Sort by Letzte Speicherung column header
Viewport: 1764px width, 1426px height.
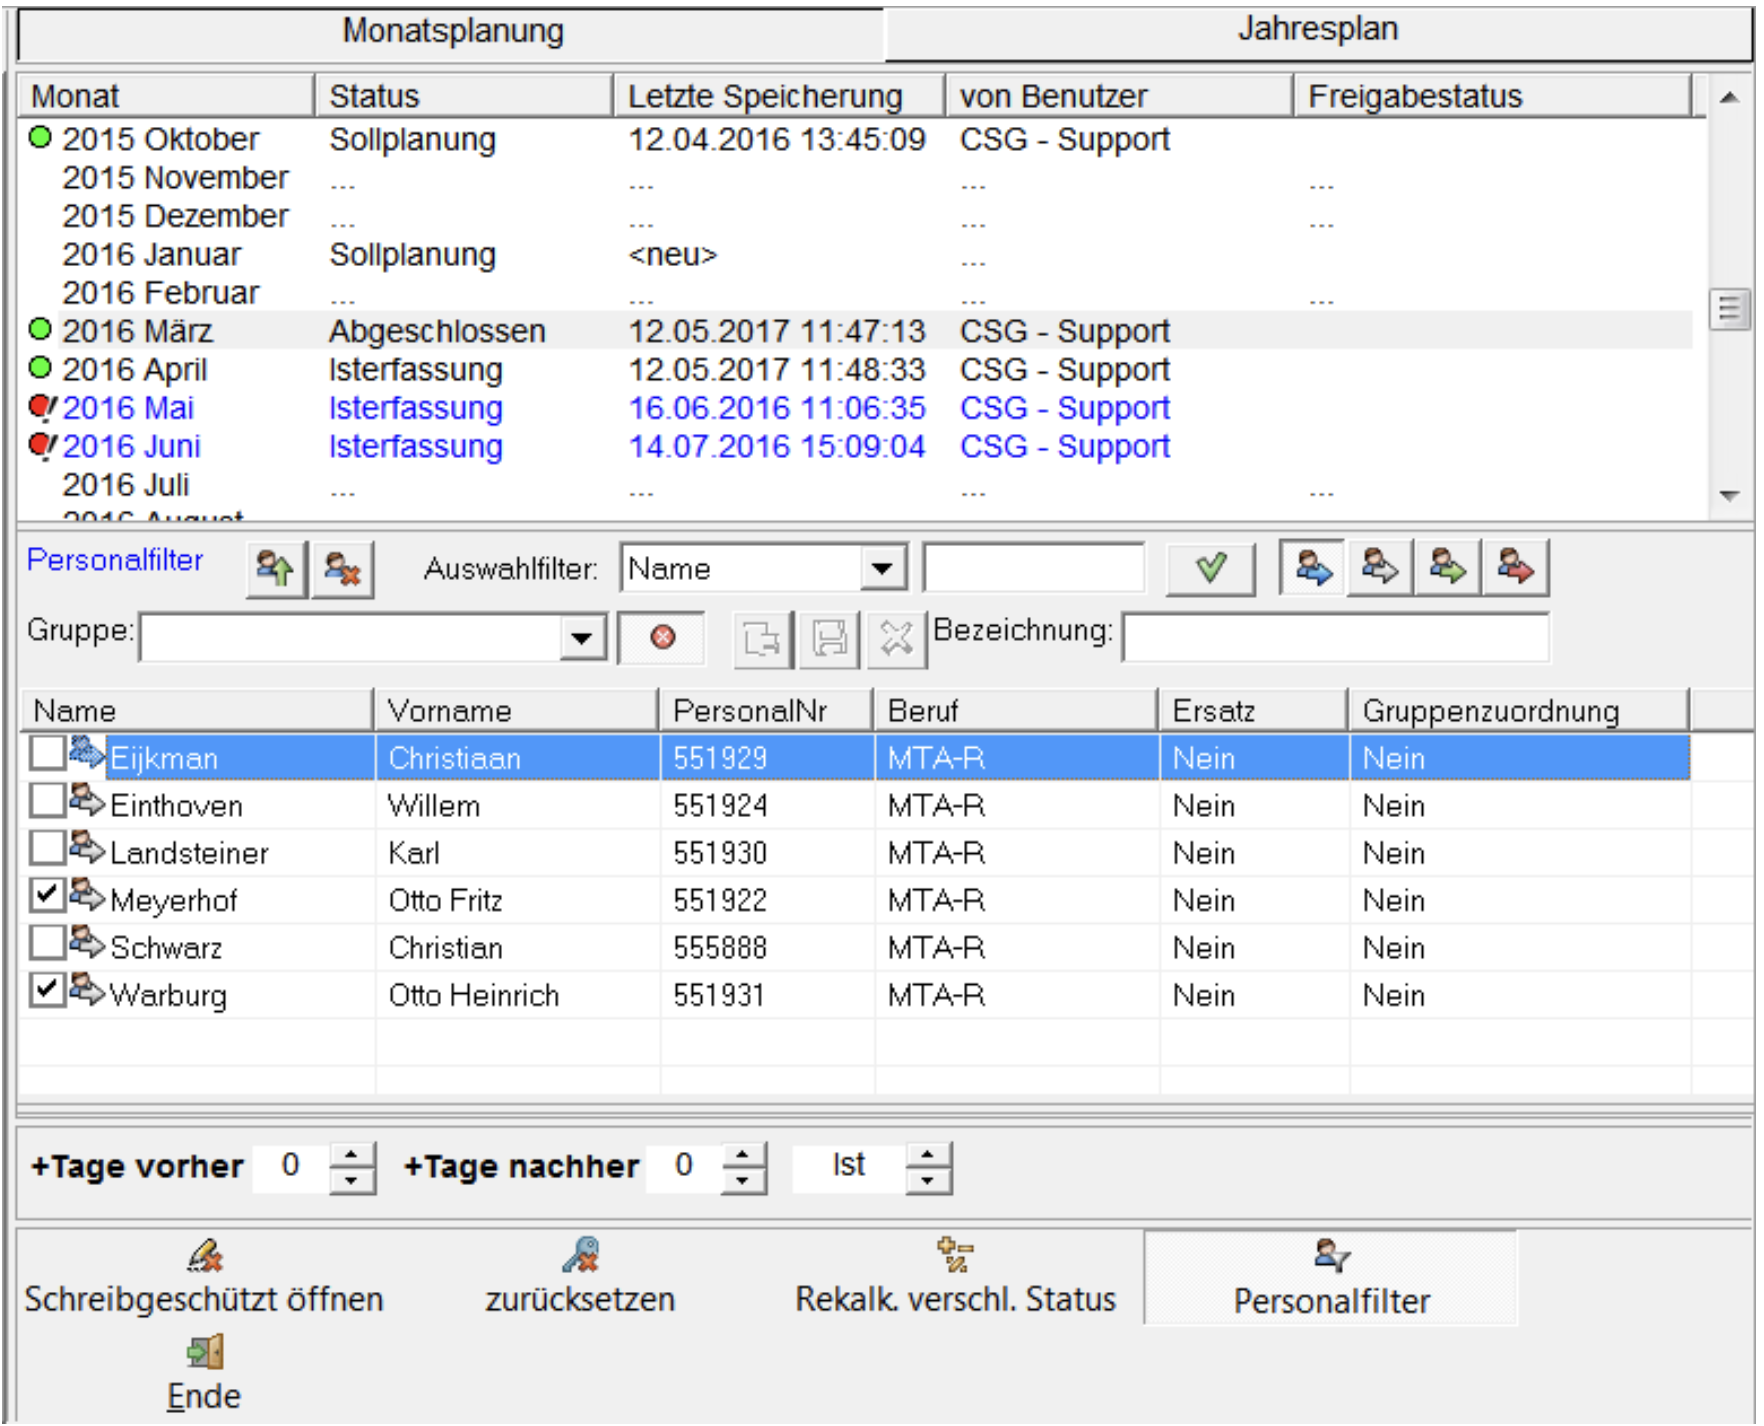(x=779, y=96)
